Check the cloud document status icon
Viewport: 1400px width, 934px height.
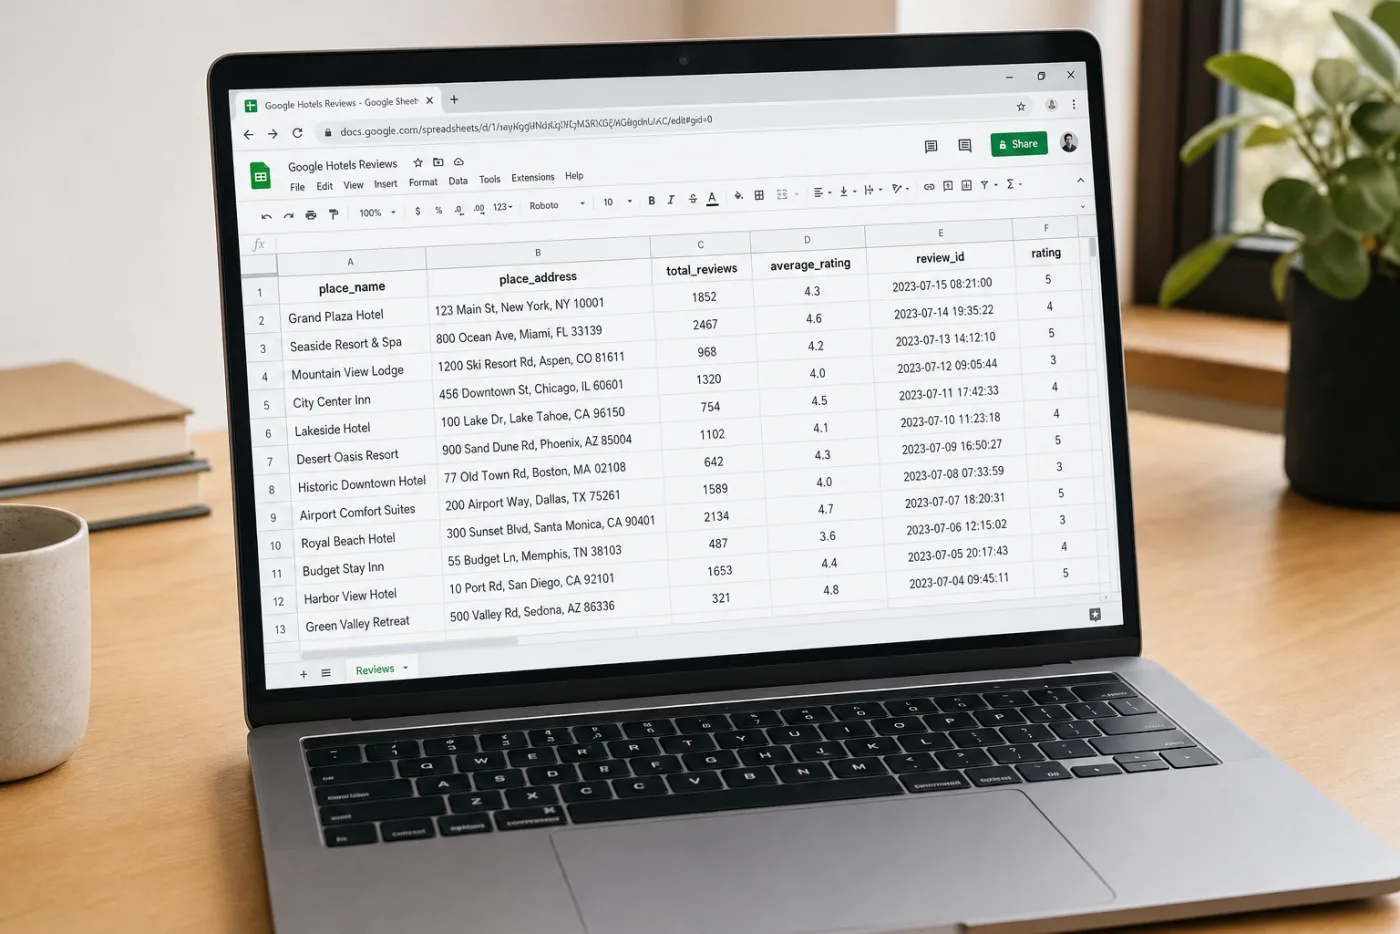[459, 161]
